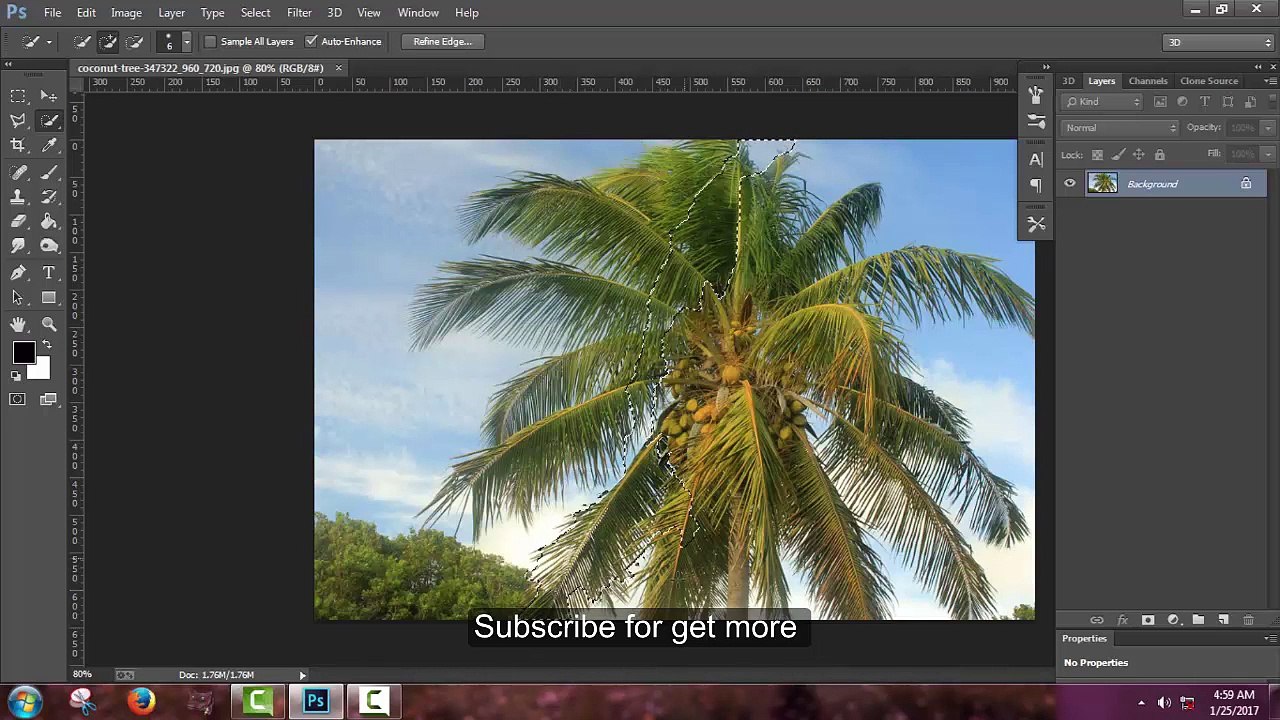Hide the Background layer eye icon
The height and width of the screenshot is (720, 1280).
pyautogui.click(x=1070, y=184)
